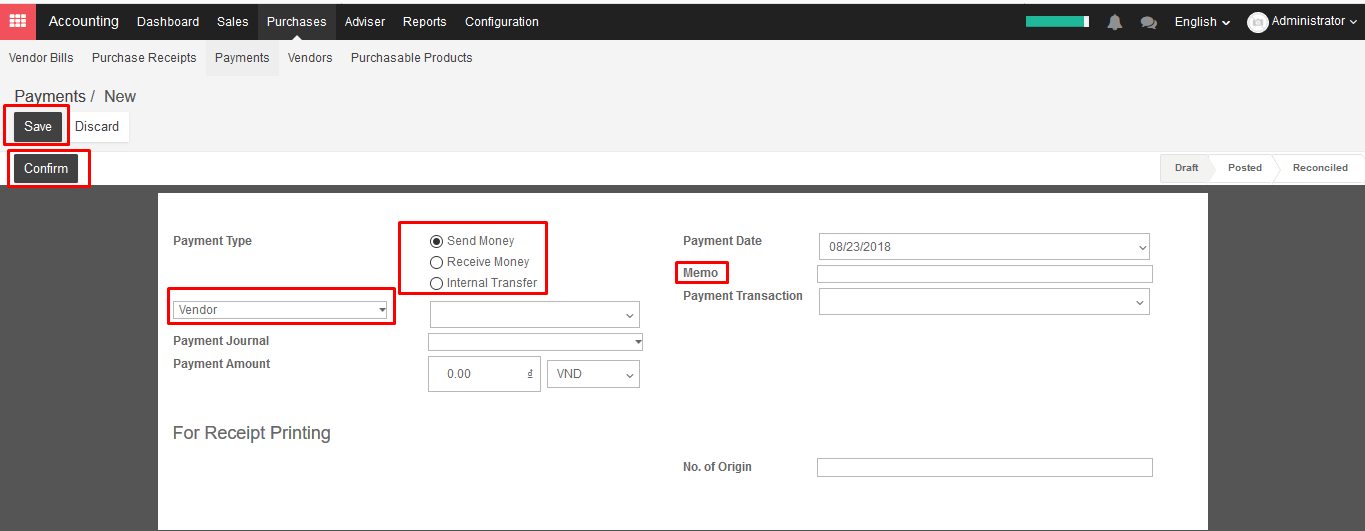Image resolution: width=1365 pixels, height=531 pixels.
Task: Select the Send Money radio button
Action: [x=436, y=241]
